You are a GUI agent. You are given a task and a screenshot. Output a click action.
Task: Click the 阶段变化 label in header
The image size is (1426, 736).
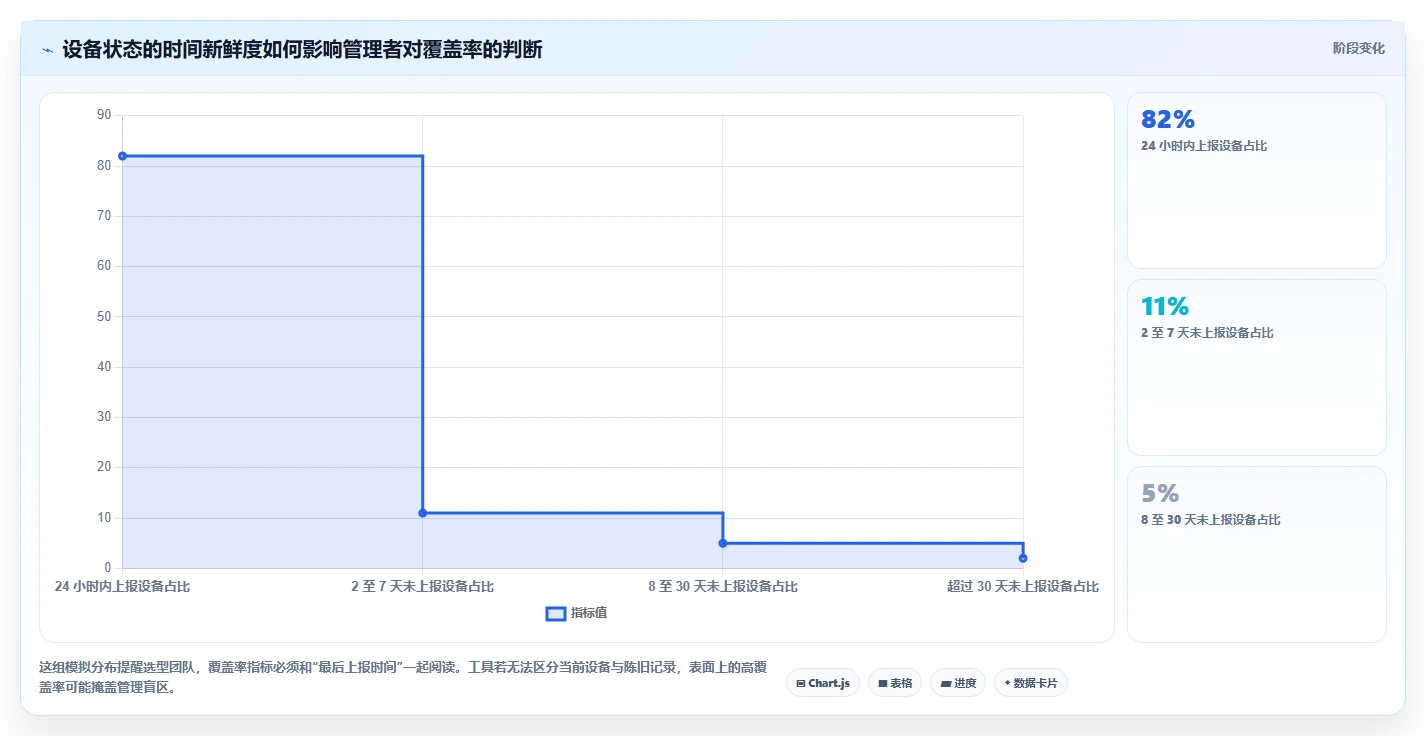[x=1358, y=48]
